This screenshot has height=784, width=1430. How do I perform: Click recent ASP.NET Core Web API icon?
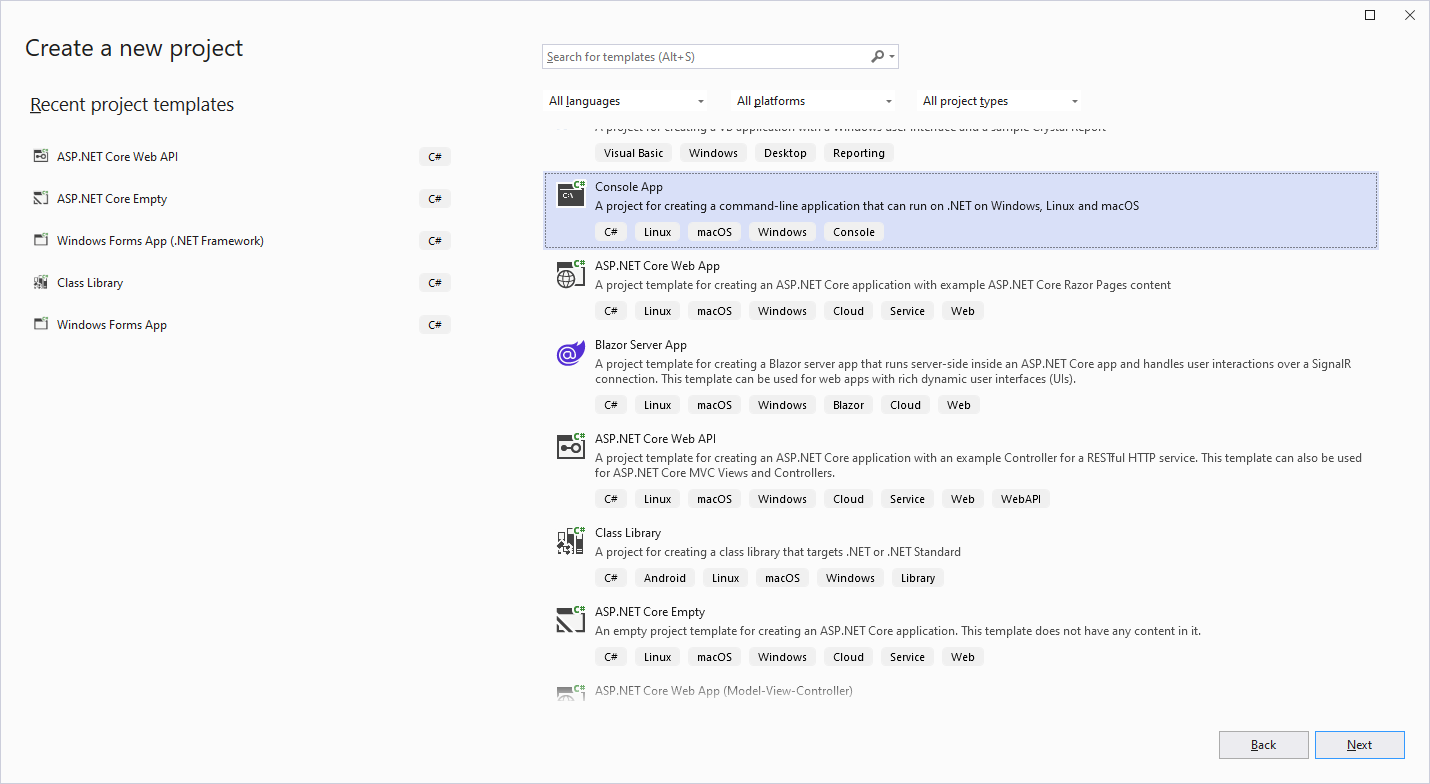40,156
